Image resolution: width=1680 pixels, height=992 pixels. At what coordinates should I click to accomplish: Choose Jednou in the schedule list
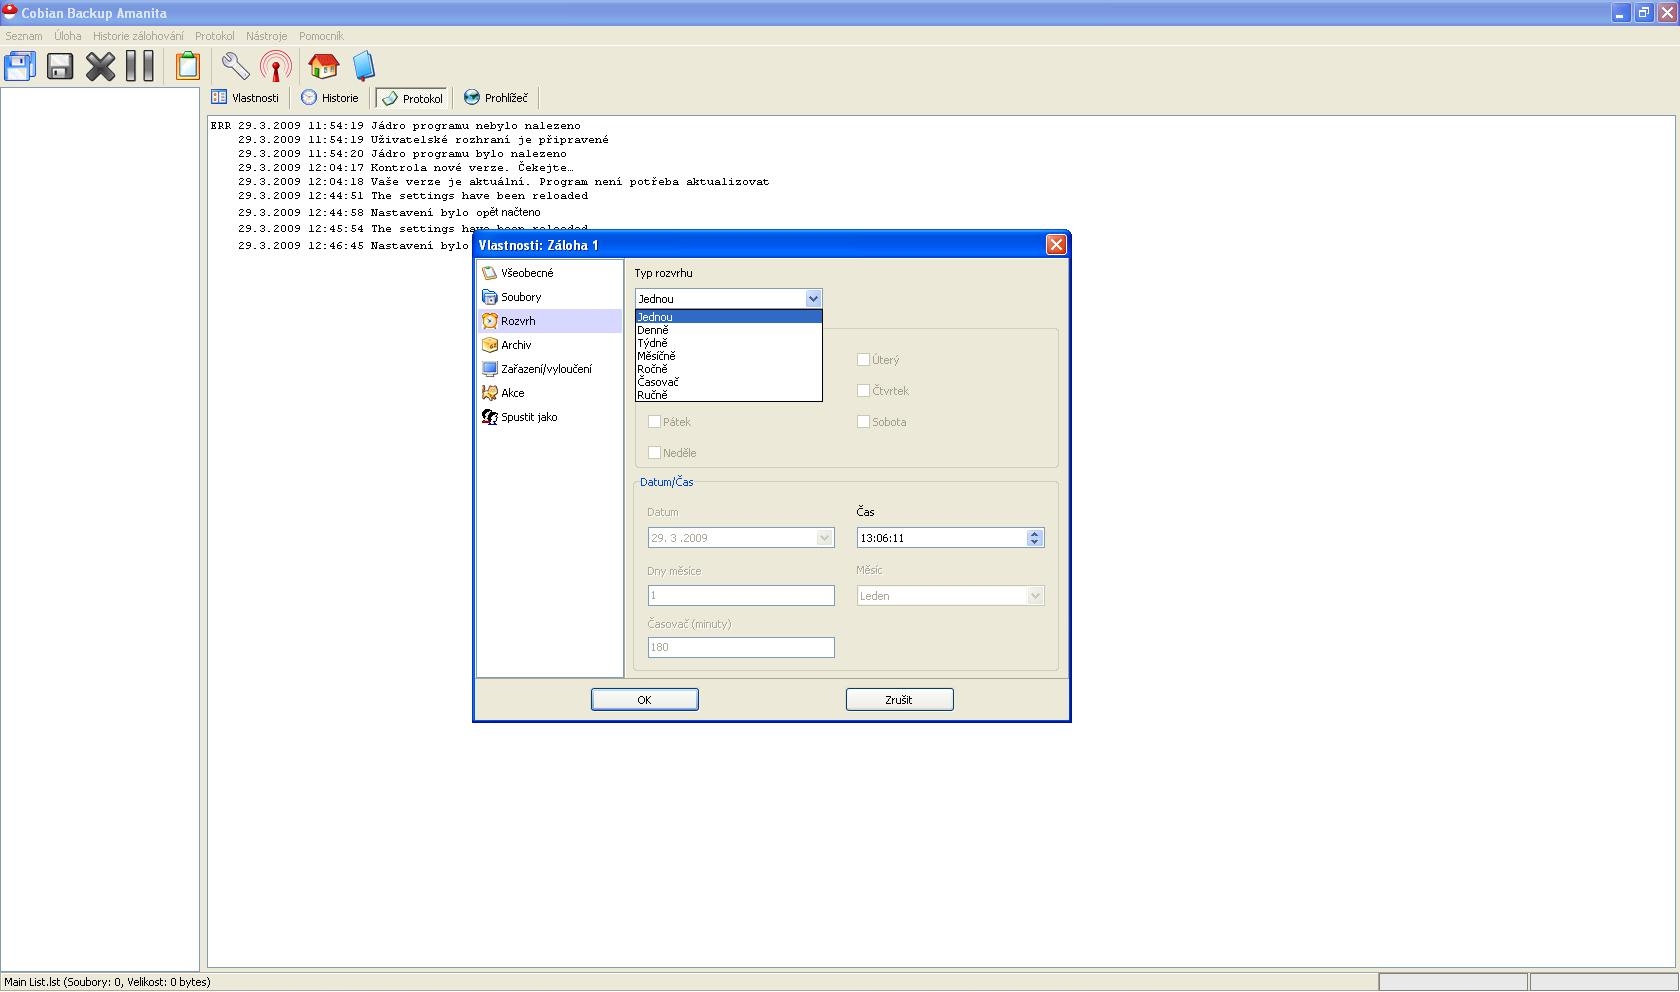pyautogui.click(x=729, y=317)
